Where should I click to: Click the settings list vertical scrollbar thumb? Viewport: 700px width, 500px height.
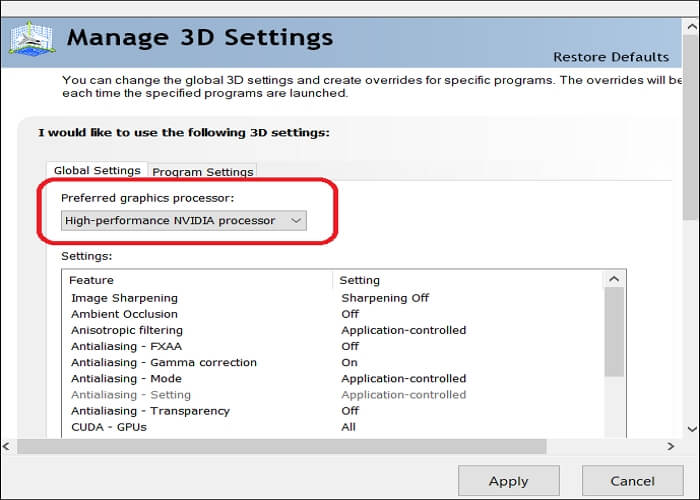click(615, 330)
